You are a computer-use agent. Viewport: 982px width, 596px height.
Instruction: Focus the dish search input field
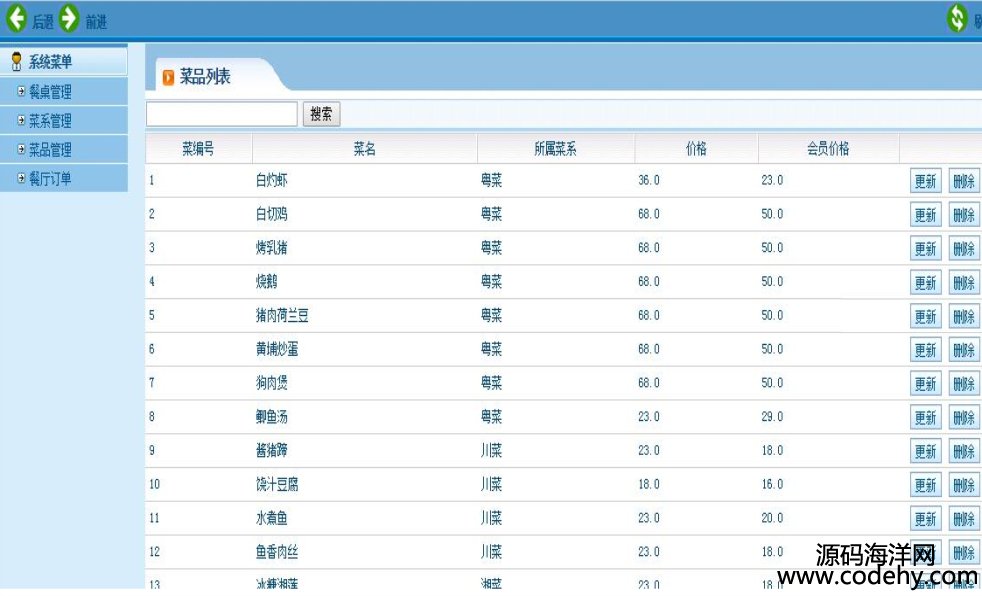point(222,114)
